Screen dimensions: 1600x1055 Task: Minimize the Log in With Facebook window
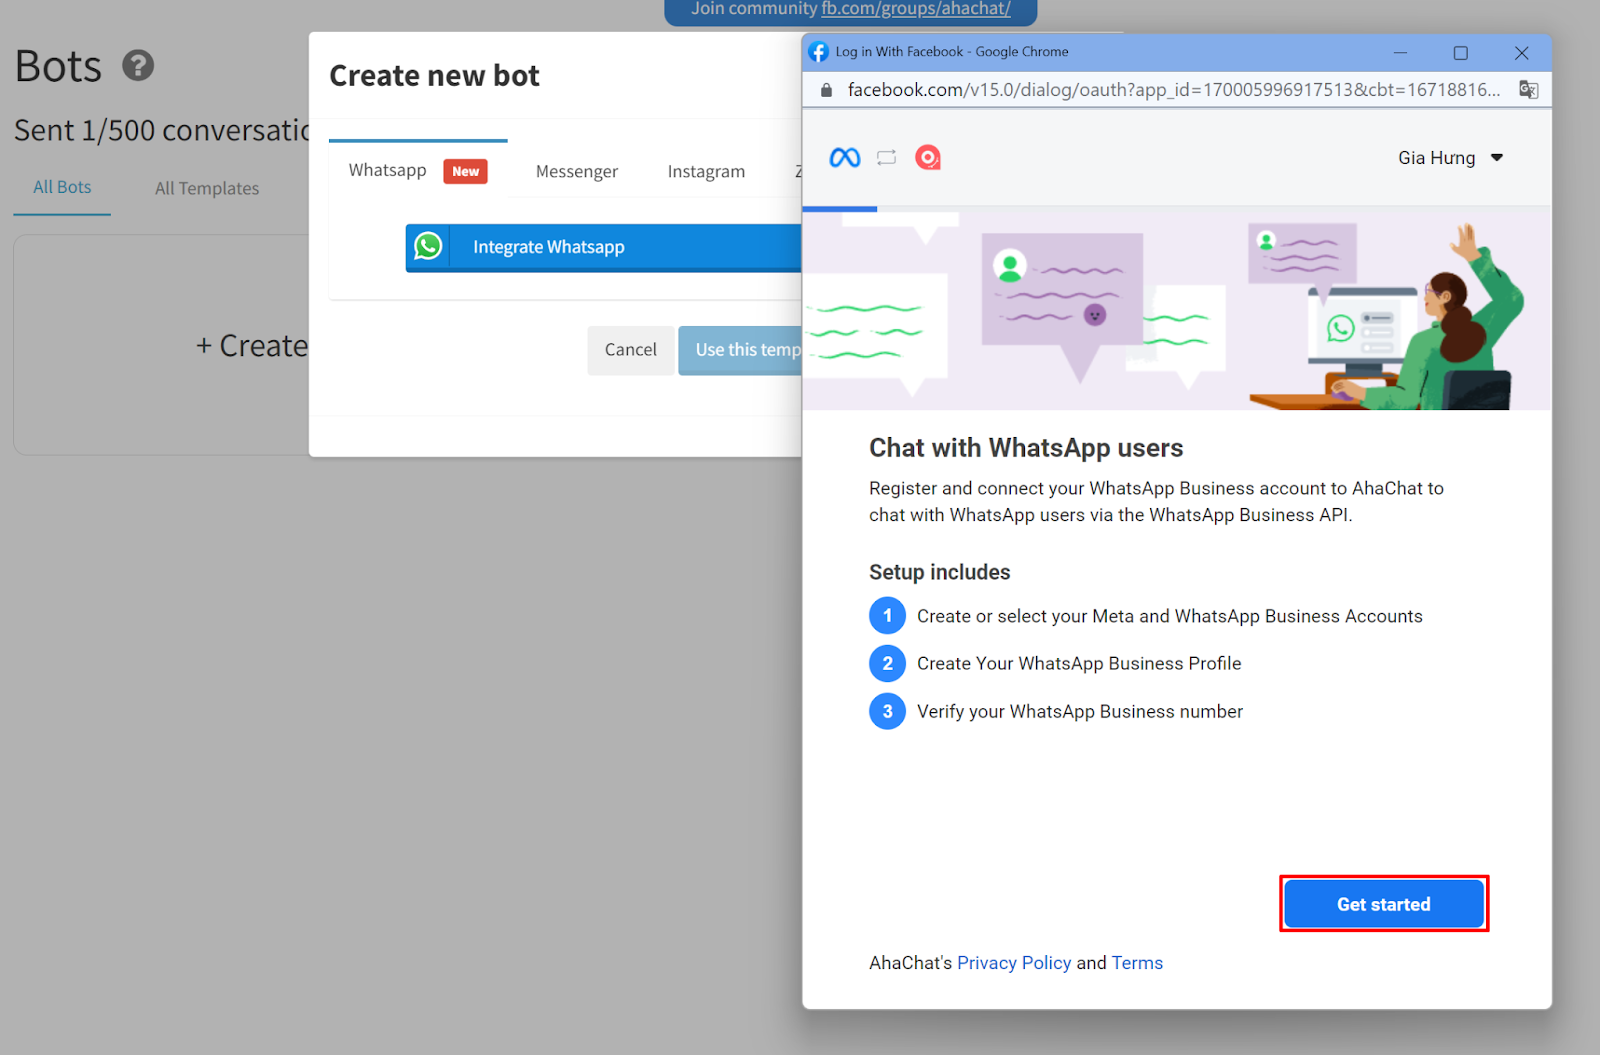[1400, 53]
